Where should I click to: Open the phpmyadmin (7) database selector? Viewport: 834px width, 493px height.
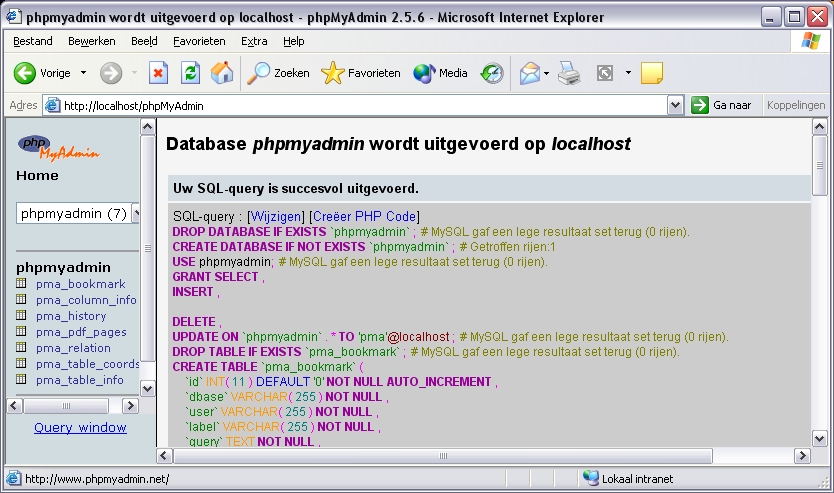point(78,213)
